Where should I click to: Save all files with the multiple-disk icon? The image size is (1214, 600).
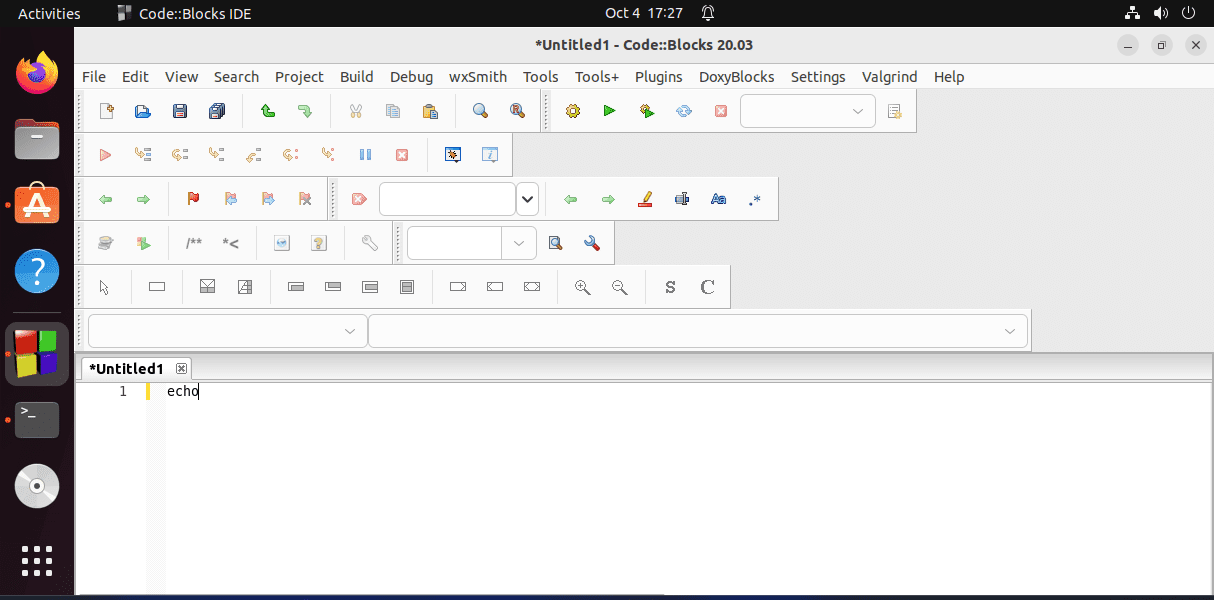pos(217,111)
